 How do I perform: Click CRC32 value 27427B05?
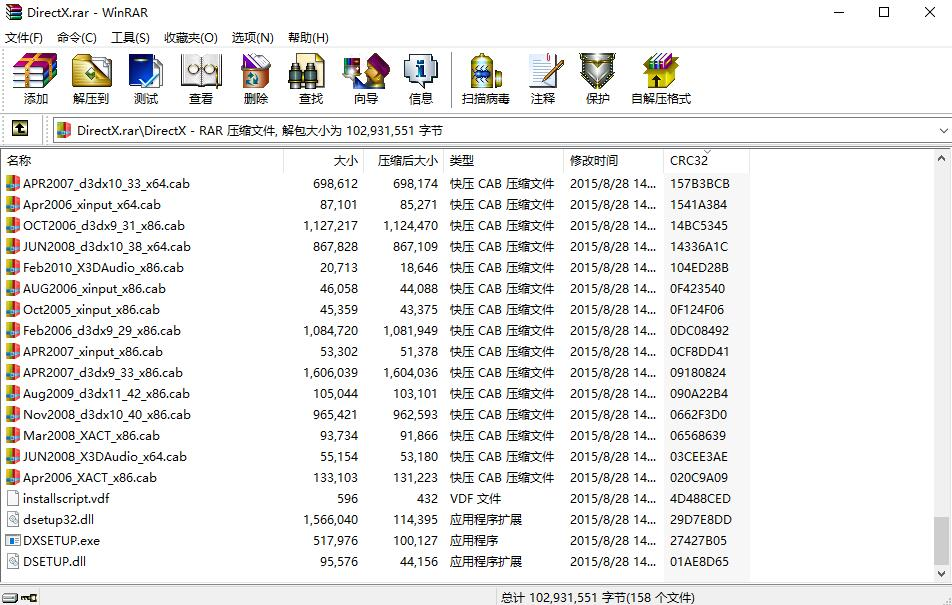(698, 541)
